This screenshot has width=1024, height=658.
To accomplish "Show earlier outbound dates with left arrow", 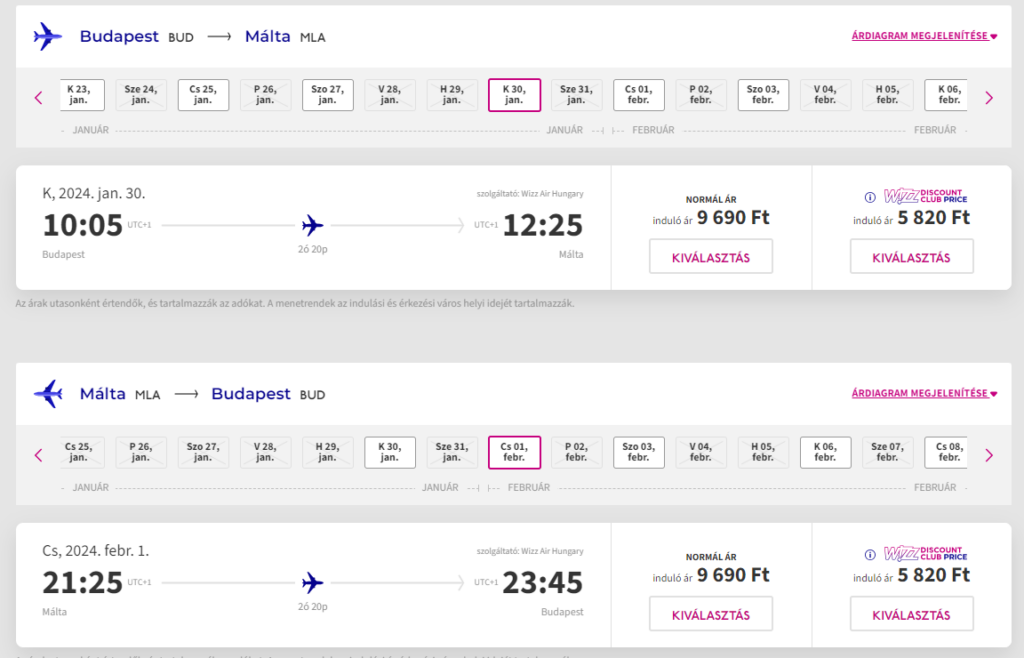I will click(x=38, y=98).
